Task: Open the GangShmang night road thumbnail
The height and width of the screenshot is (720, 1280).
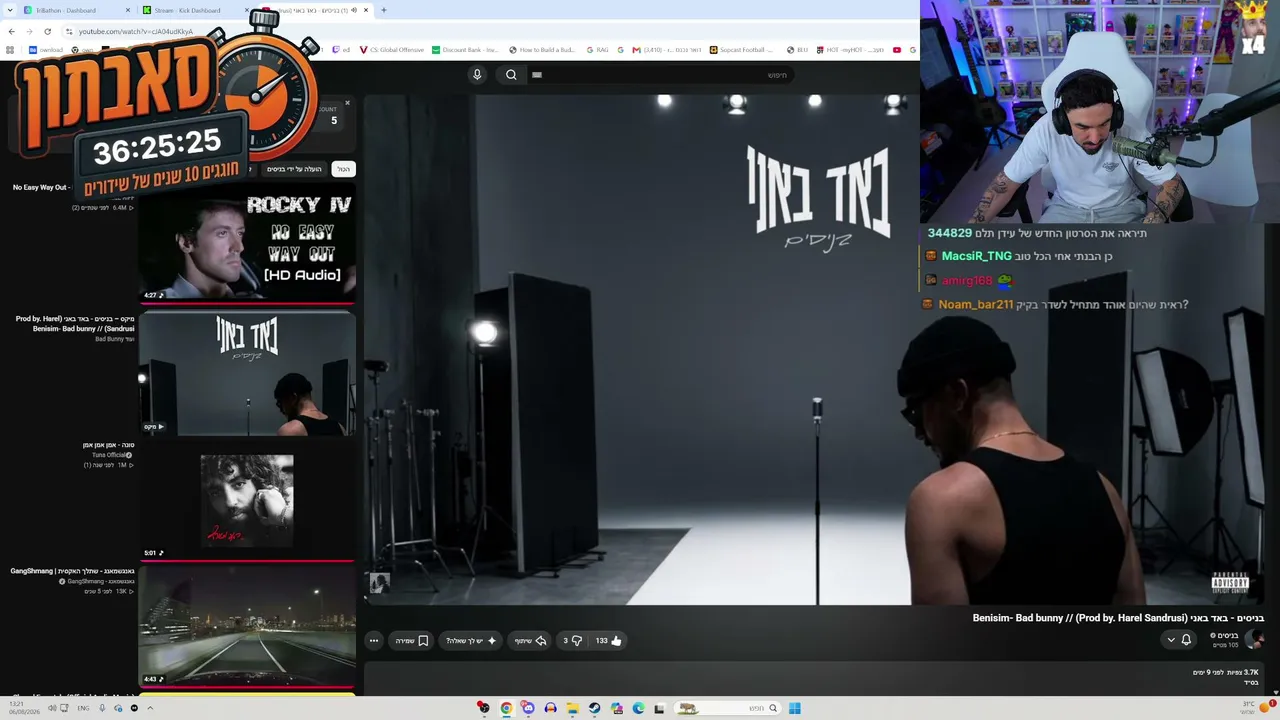Action: click(x=247, y=626)
